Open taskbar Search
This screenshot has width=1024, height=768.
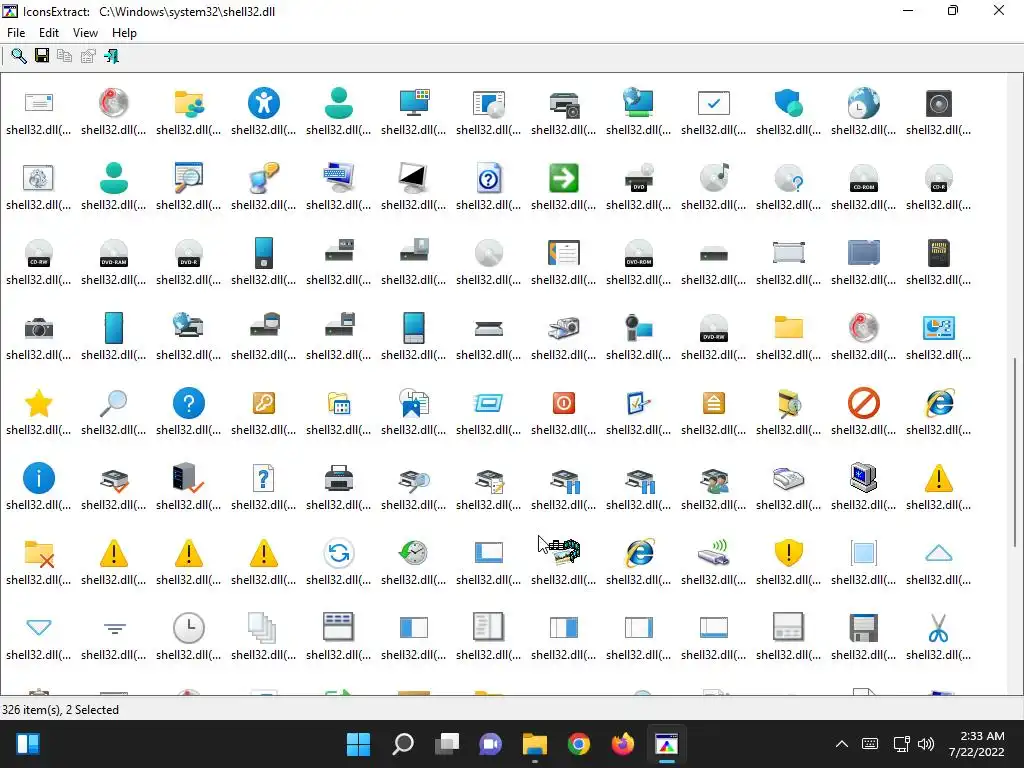[x=402, y=744]
